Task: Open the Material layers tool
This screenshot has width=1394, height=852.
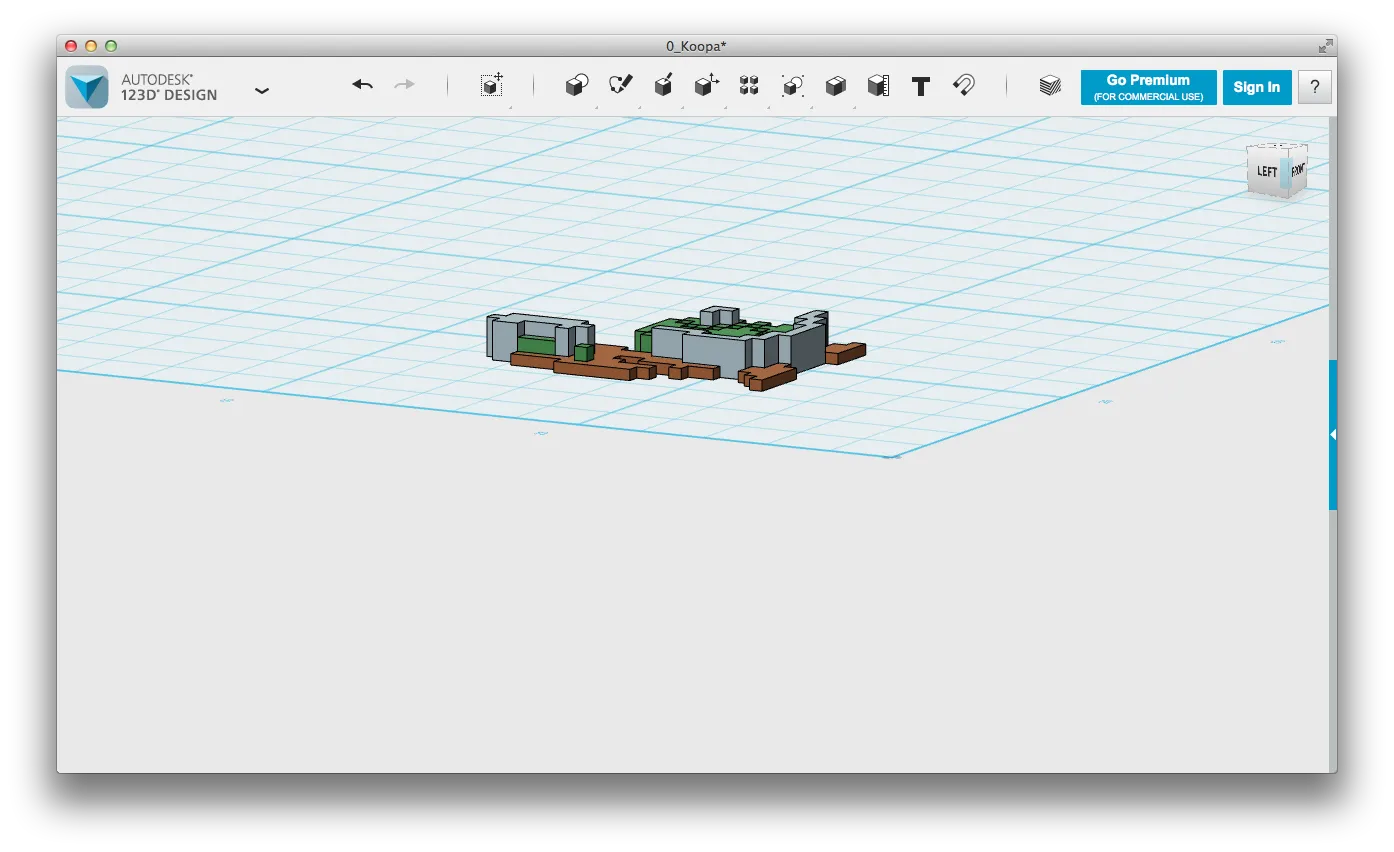Action: 1050,86
